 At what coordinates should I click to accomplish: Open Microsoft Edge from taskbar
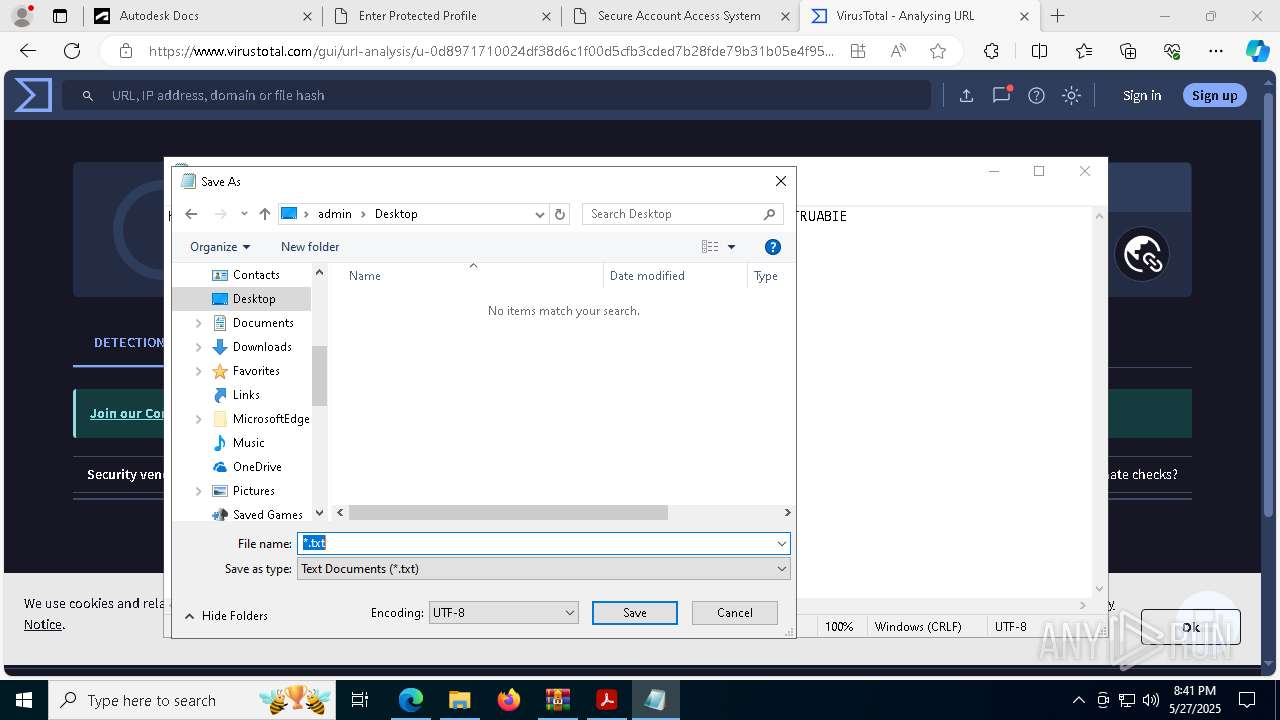point(411,700)
